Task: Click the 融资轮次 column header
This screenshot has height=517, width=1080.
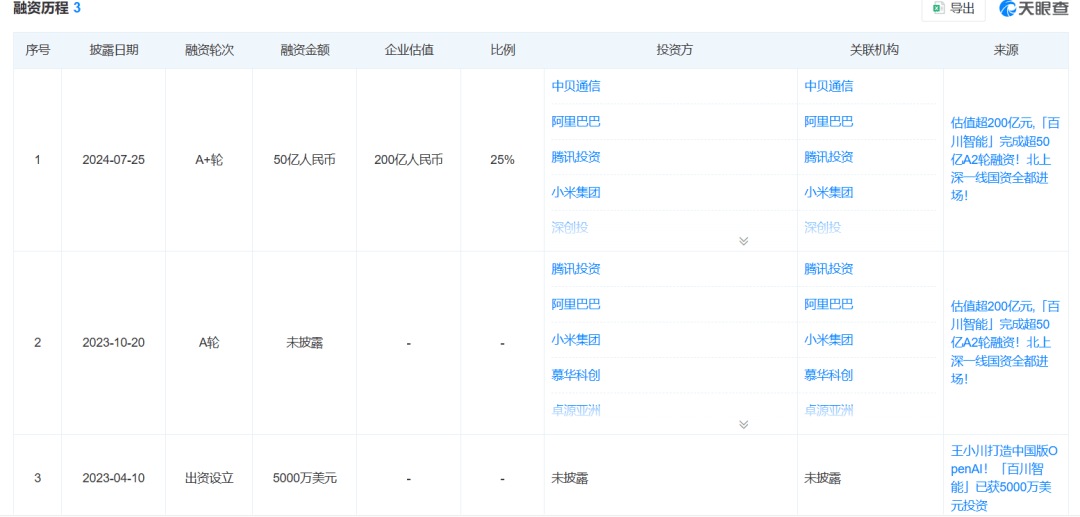Action: point(209,50)
